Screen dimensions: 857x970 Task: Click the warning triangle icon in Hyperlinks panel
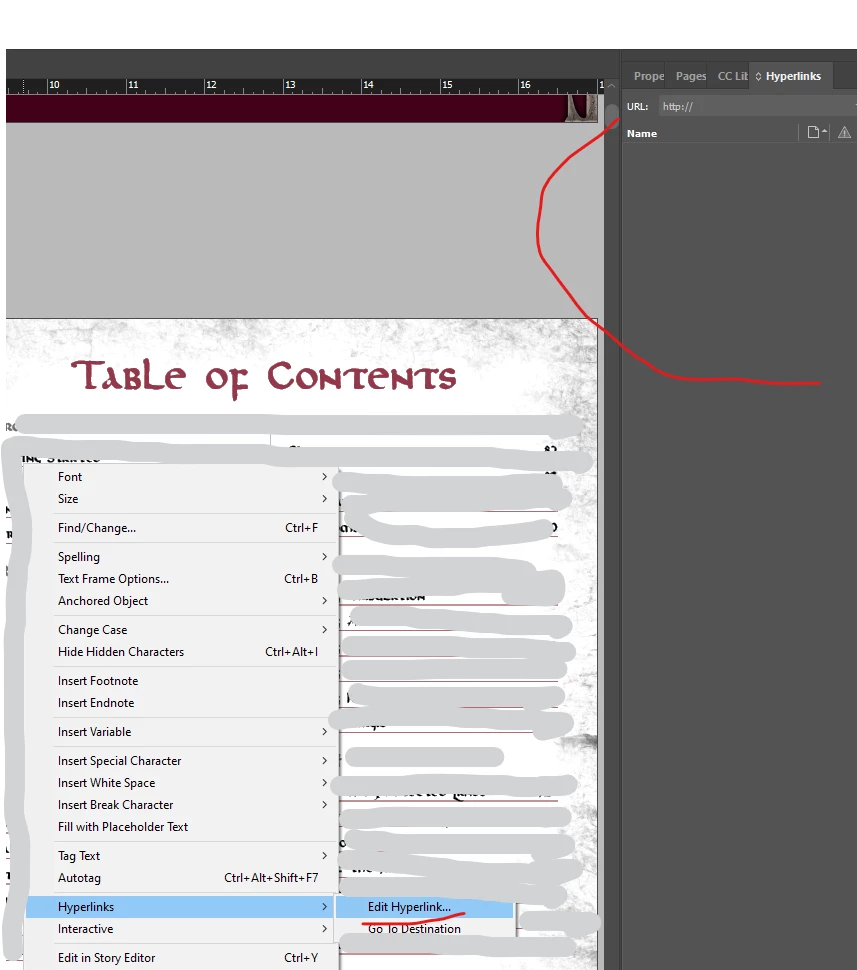(844, 132)
